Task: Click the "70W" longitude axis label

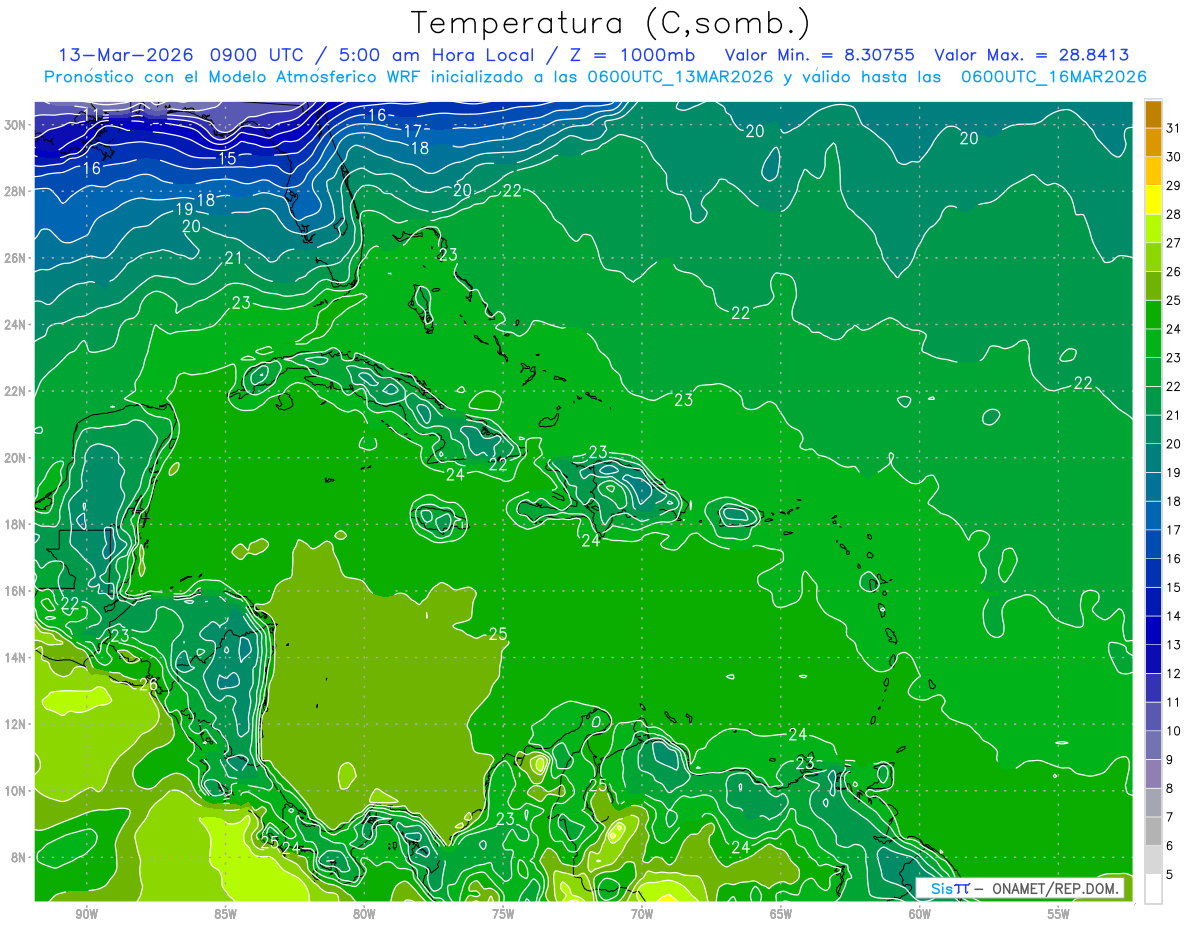Action: pos(642,914)
